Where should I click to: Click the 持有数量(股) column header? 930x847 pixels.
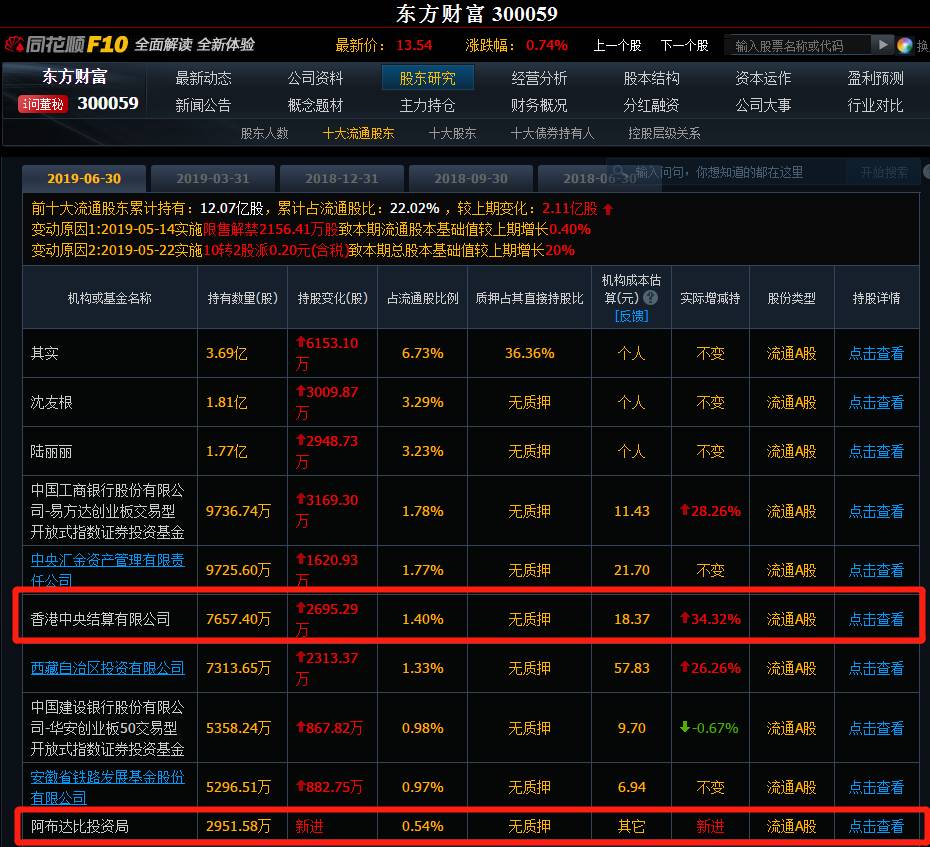[243, 298]
